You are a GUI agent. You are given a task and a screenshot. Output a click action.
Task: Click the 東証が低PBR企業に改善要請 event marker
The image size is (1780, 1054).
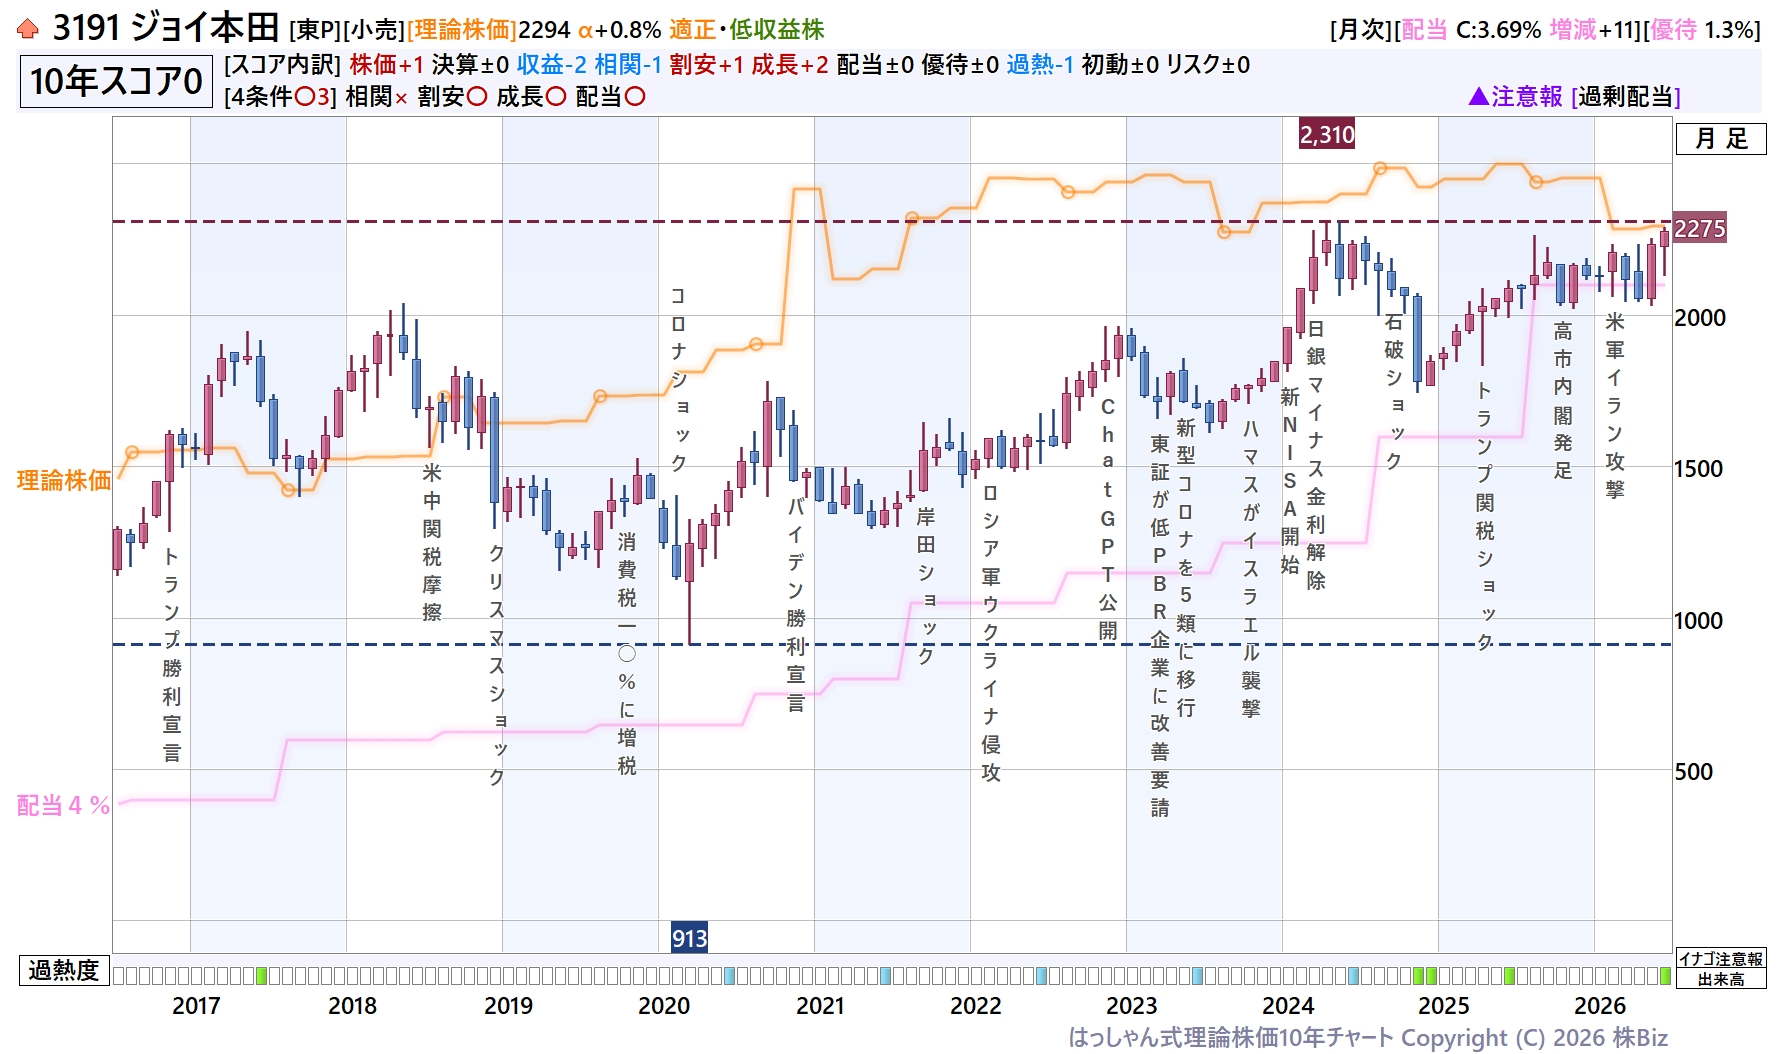[1160, 625]
